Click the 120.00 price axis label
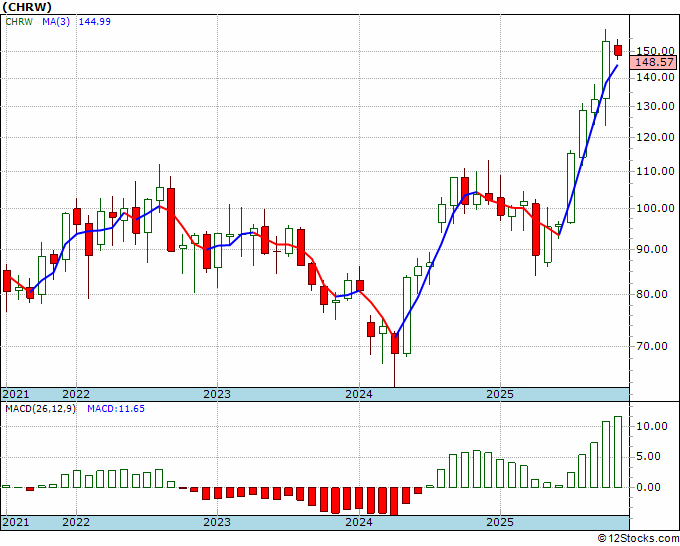680x546 pixels. point(656,137)
